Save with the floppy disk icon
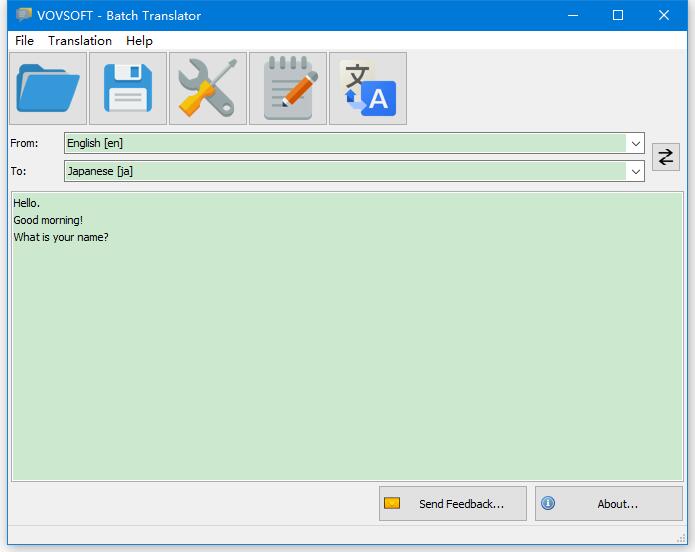Screen dimensions: 695x552 128,88
